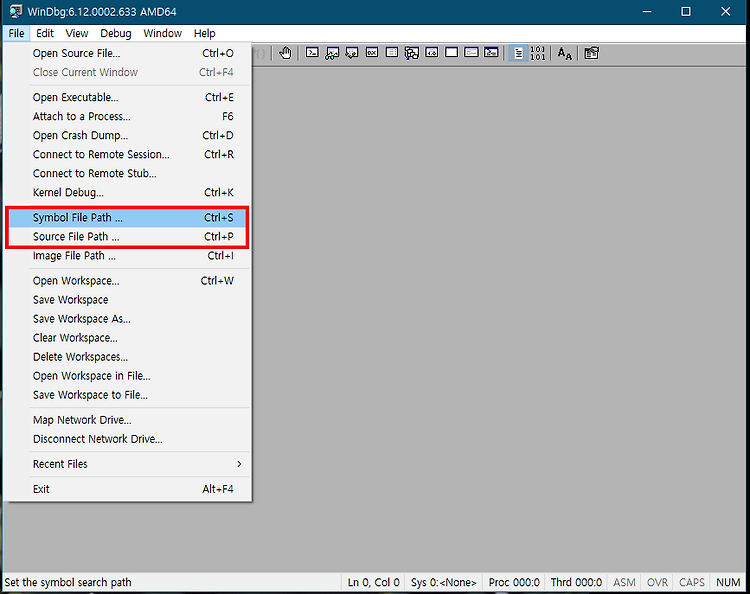Screen dimensions: 750x594
Task: Open the Call Stack window toolbar icon
Action: click(411, 53)
